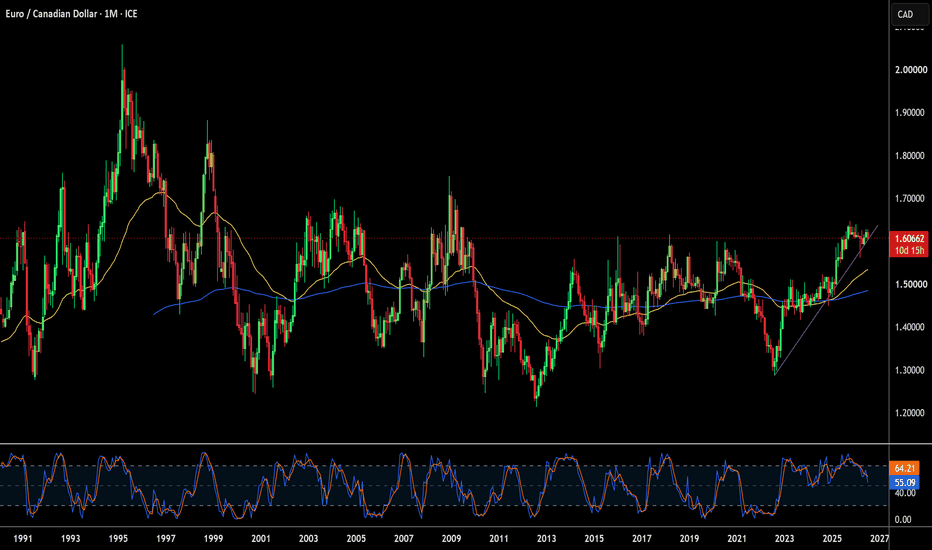Click the blue 55.09 stochastic value label
Image resolution: width=932 pixels, height=550 pixels.
pyautogui.click(x=904, y=483)
